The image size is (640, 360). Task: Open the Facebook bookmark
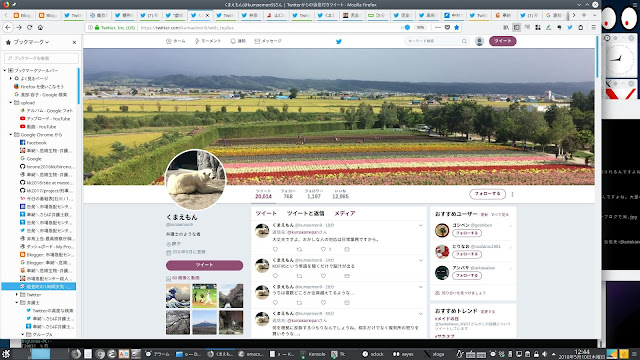point(33,142)
